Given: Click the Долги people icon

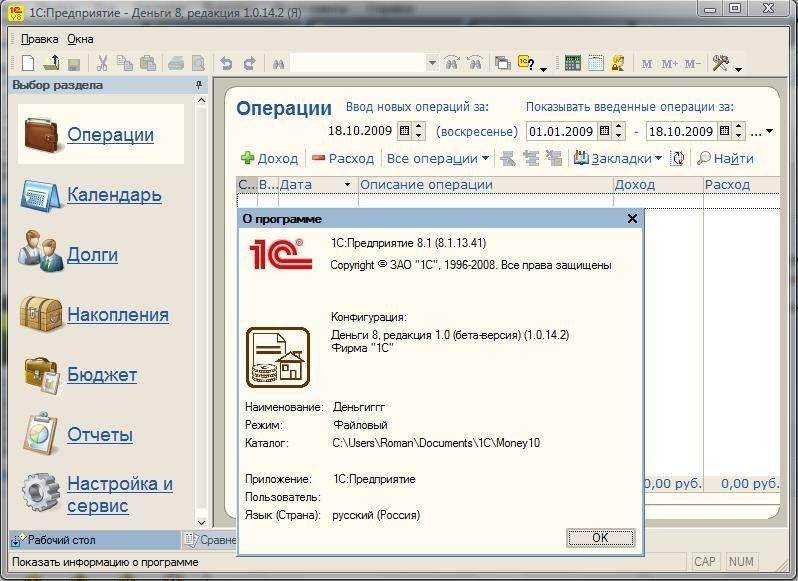Looking at the screenshot, I should click(x=42, y=254).
